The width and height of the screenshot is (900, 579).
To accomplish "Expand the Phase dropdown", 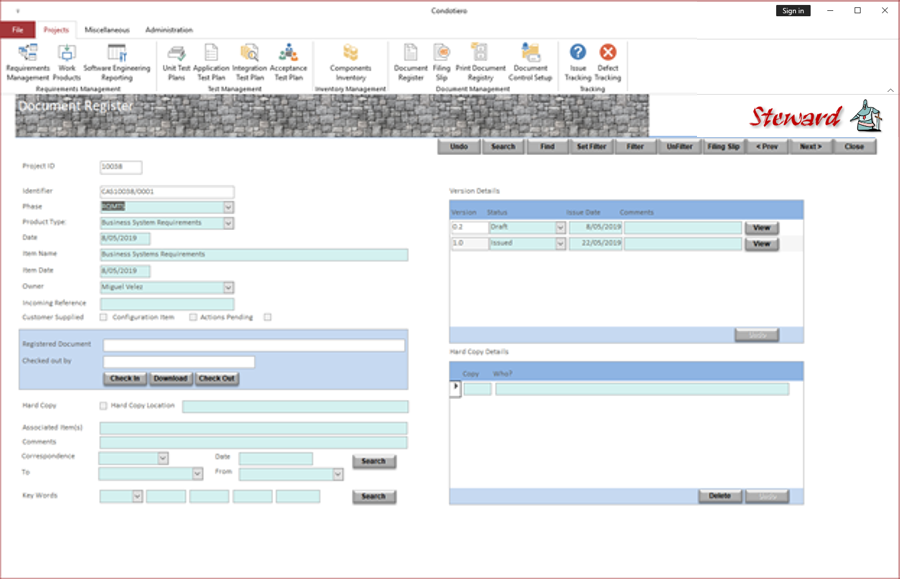I will click(228, 207).
